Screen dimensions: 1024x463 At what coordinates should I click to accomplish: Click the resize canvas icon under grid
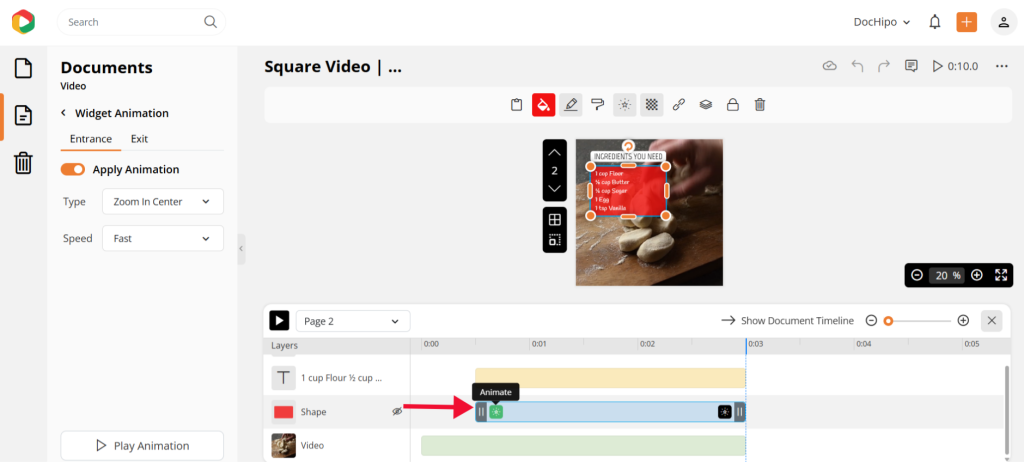pyautogui.click(x=554, y=240)
